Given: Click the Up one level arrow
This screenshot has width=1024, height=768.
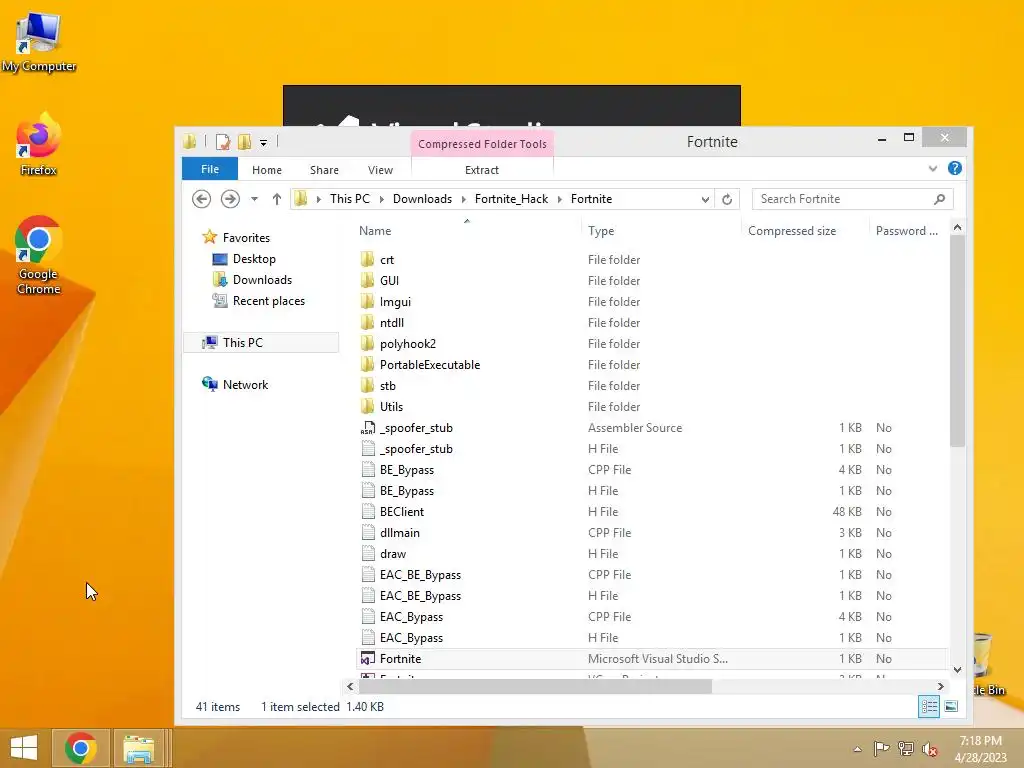Looking at the screenshot, I should (277, 199).
